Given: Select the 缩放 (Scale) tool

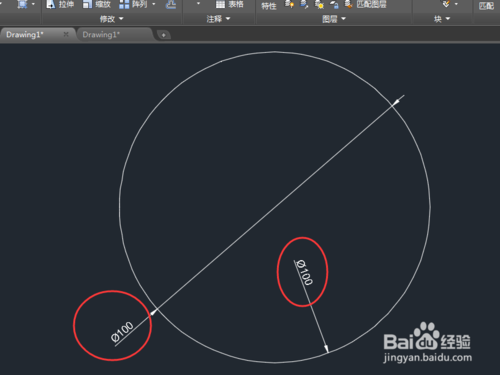Looking at the screenshot, I should coord(97,4).
